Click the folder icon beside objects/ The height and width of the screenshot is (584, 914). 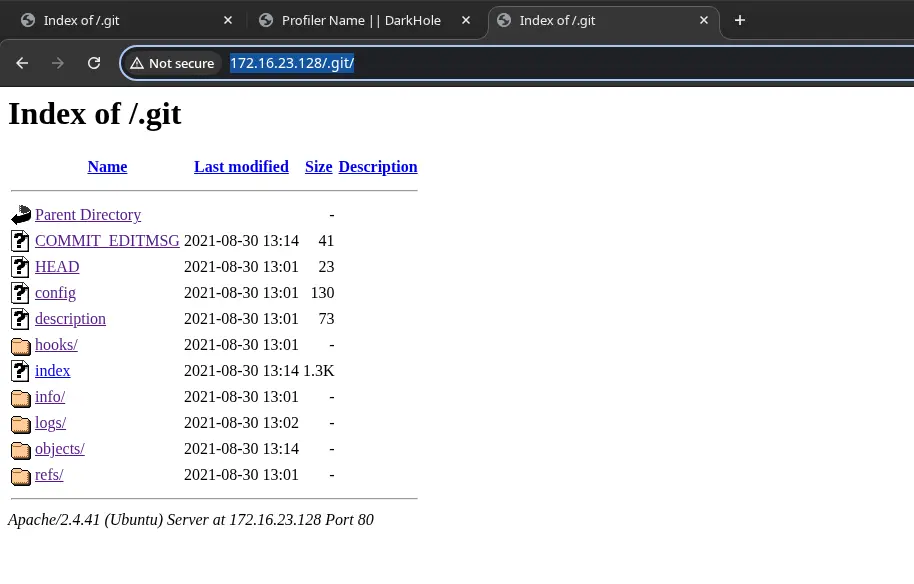pyautogui.click(x=21, y=449)
